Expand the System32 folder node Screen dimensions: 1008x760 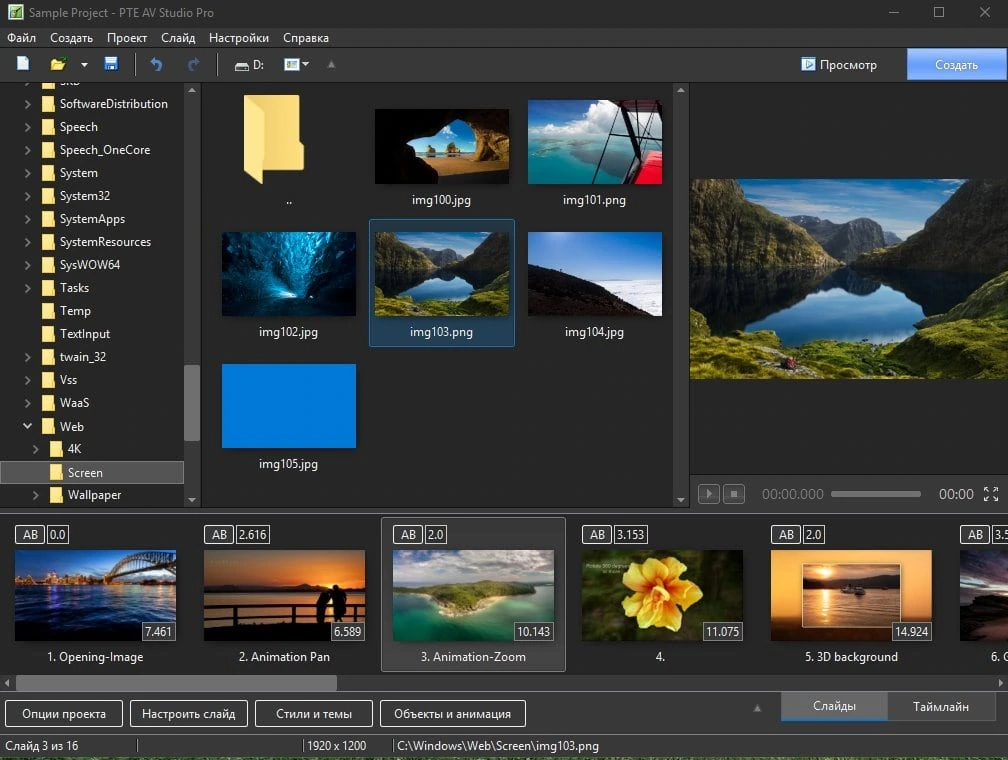click(x=28, y=196)
